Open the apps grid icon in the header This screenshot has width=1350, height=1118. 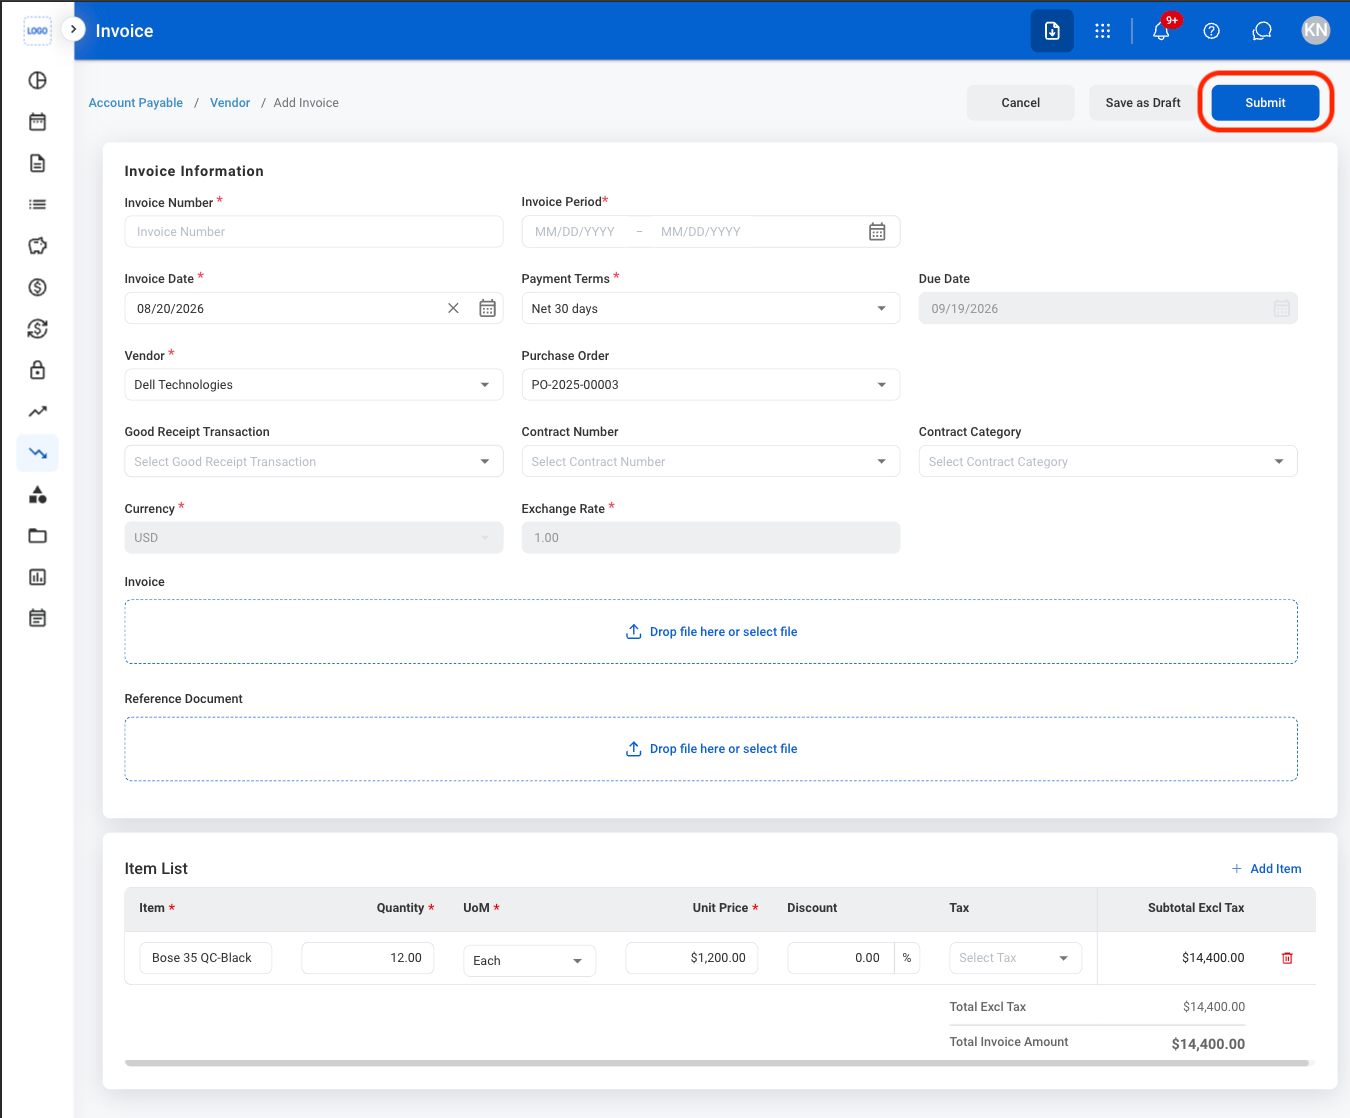point(1102,31)
